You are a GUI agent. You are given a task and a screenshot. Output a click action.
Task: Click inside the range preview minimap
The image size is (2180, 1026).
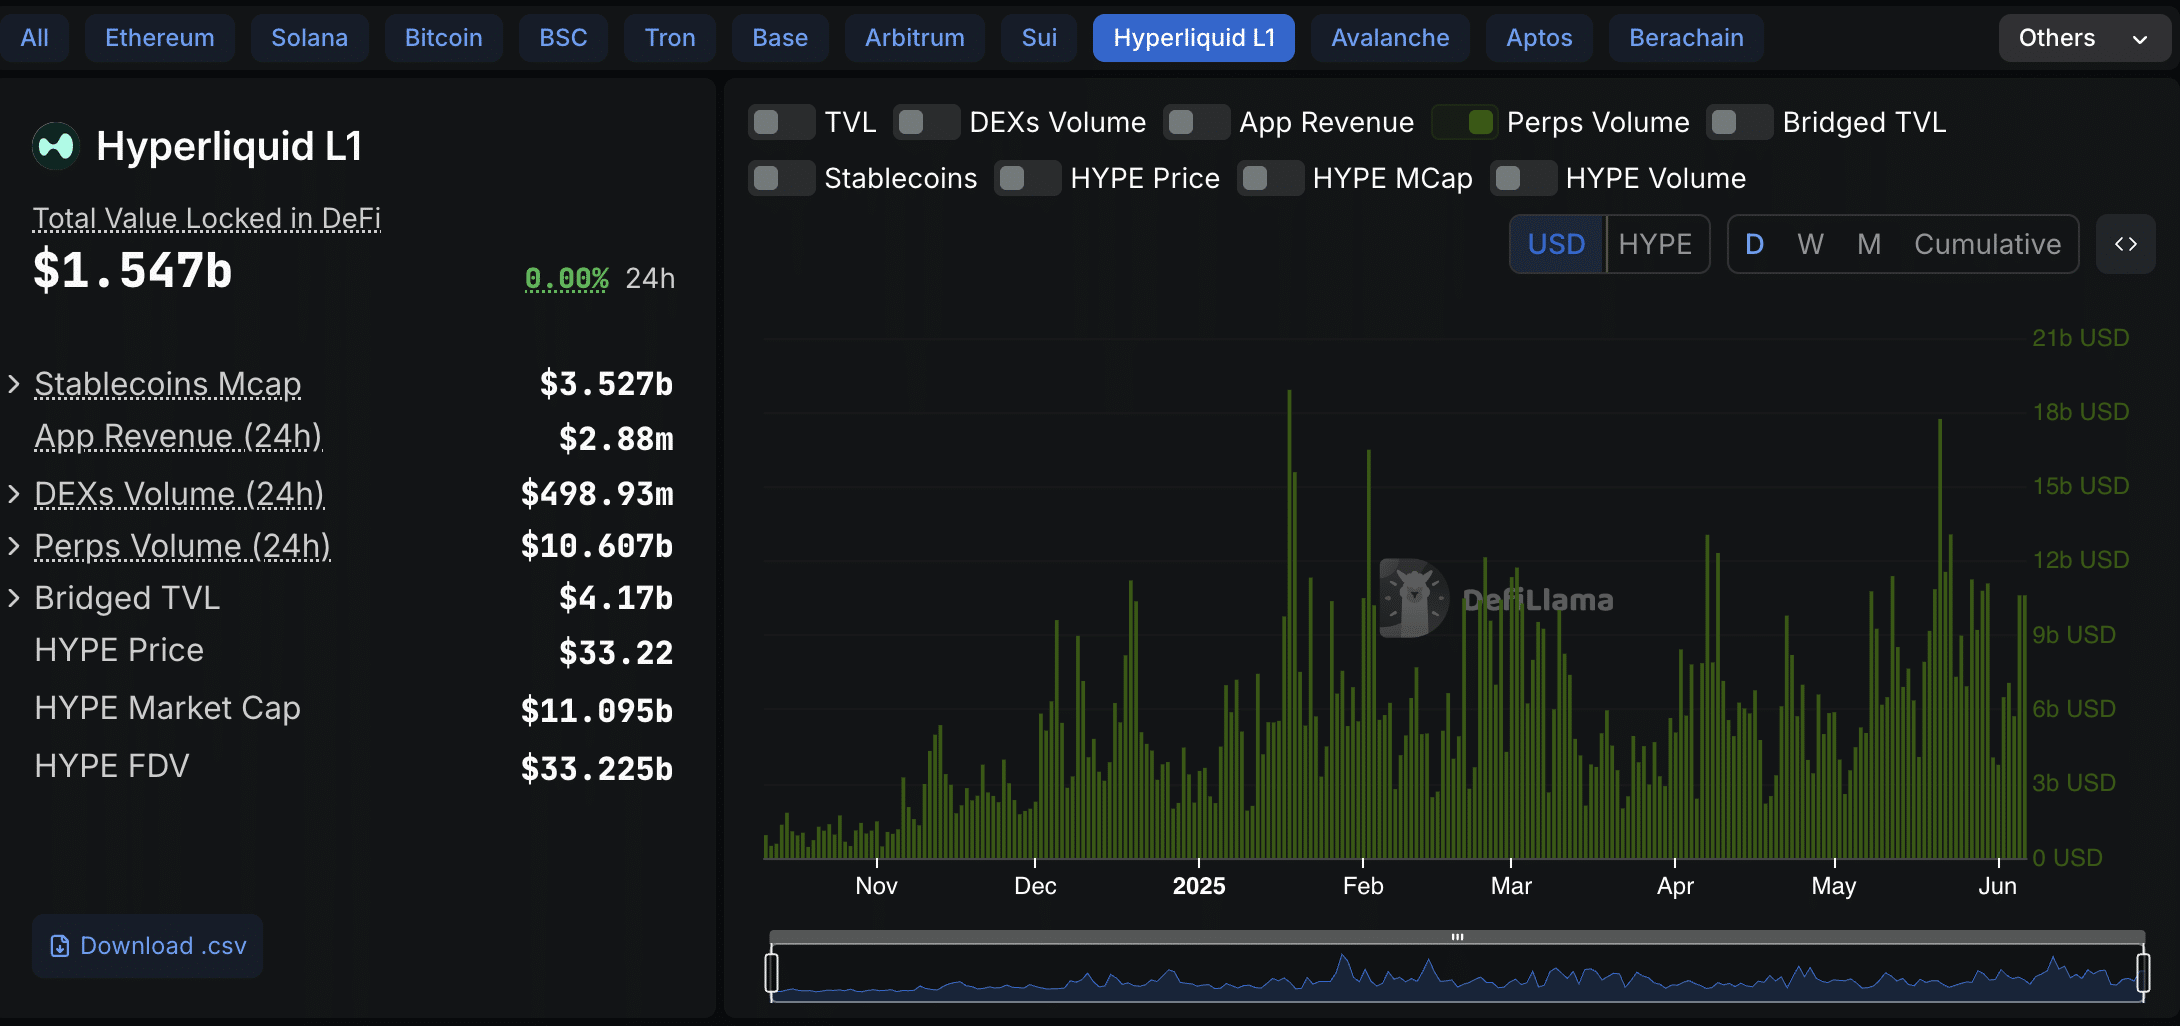coord(1457,973)
